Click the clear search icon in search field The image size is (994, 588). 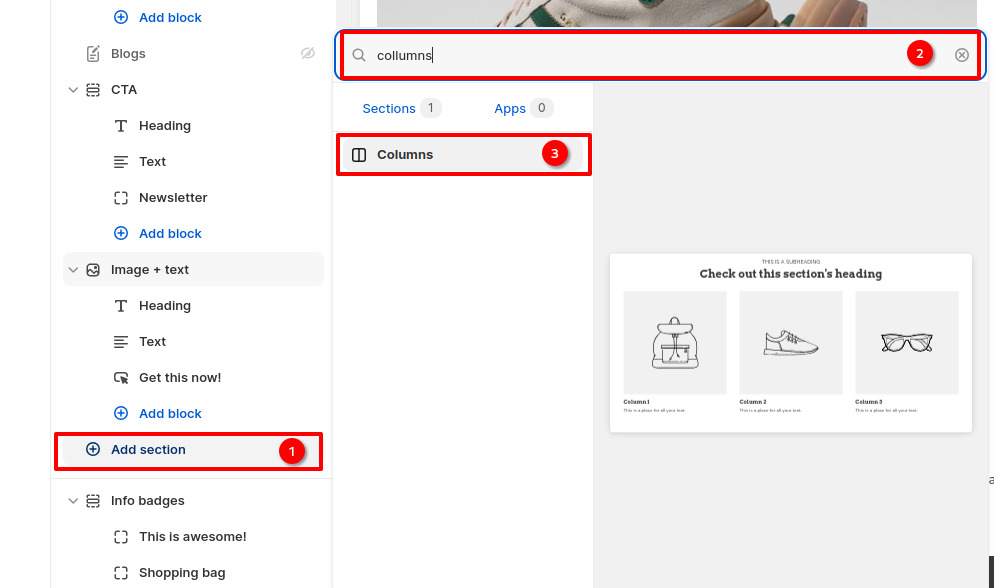pyautogui.click(x=961, y=55)
